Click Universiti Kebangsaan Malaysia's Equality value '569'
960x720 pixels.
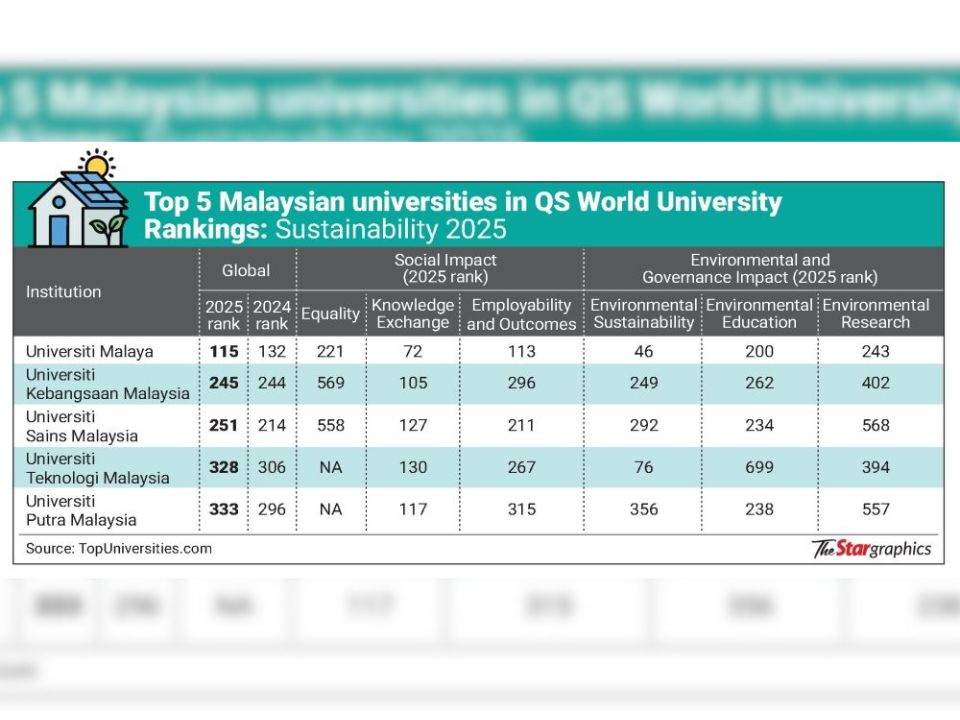[331, 383]
